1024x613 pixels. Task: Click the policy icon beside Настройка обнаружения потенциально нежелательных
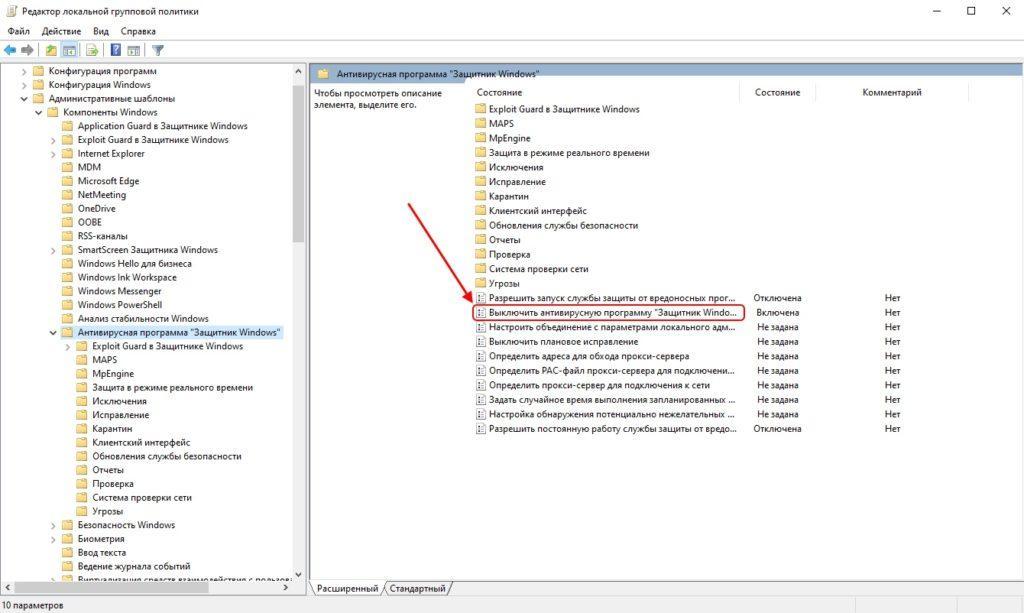pyautogui.click(x=481, y=415)
